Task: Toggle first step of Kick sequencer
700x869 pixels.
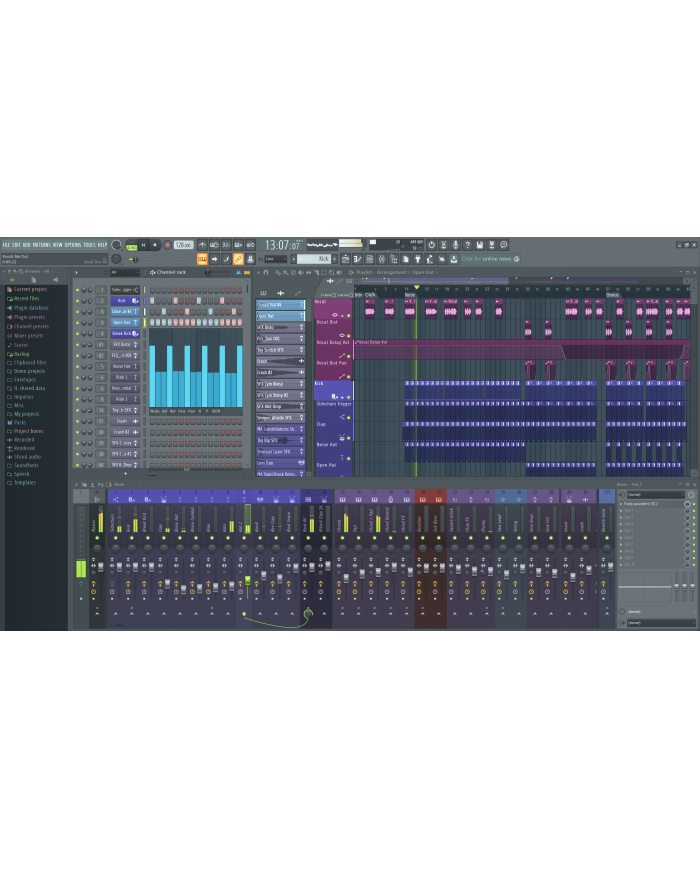Action: [x=152, y=301]
